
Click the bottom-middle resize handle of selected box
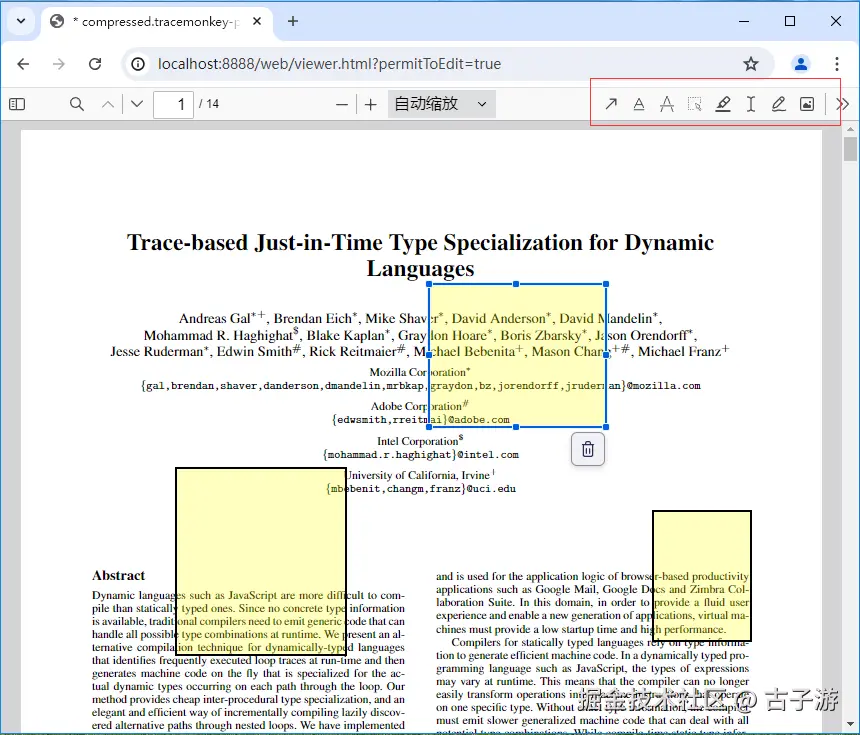coord(516,427)
